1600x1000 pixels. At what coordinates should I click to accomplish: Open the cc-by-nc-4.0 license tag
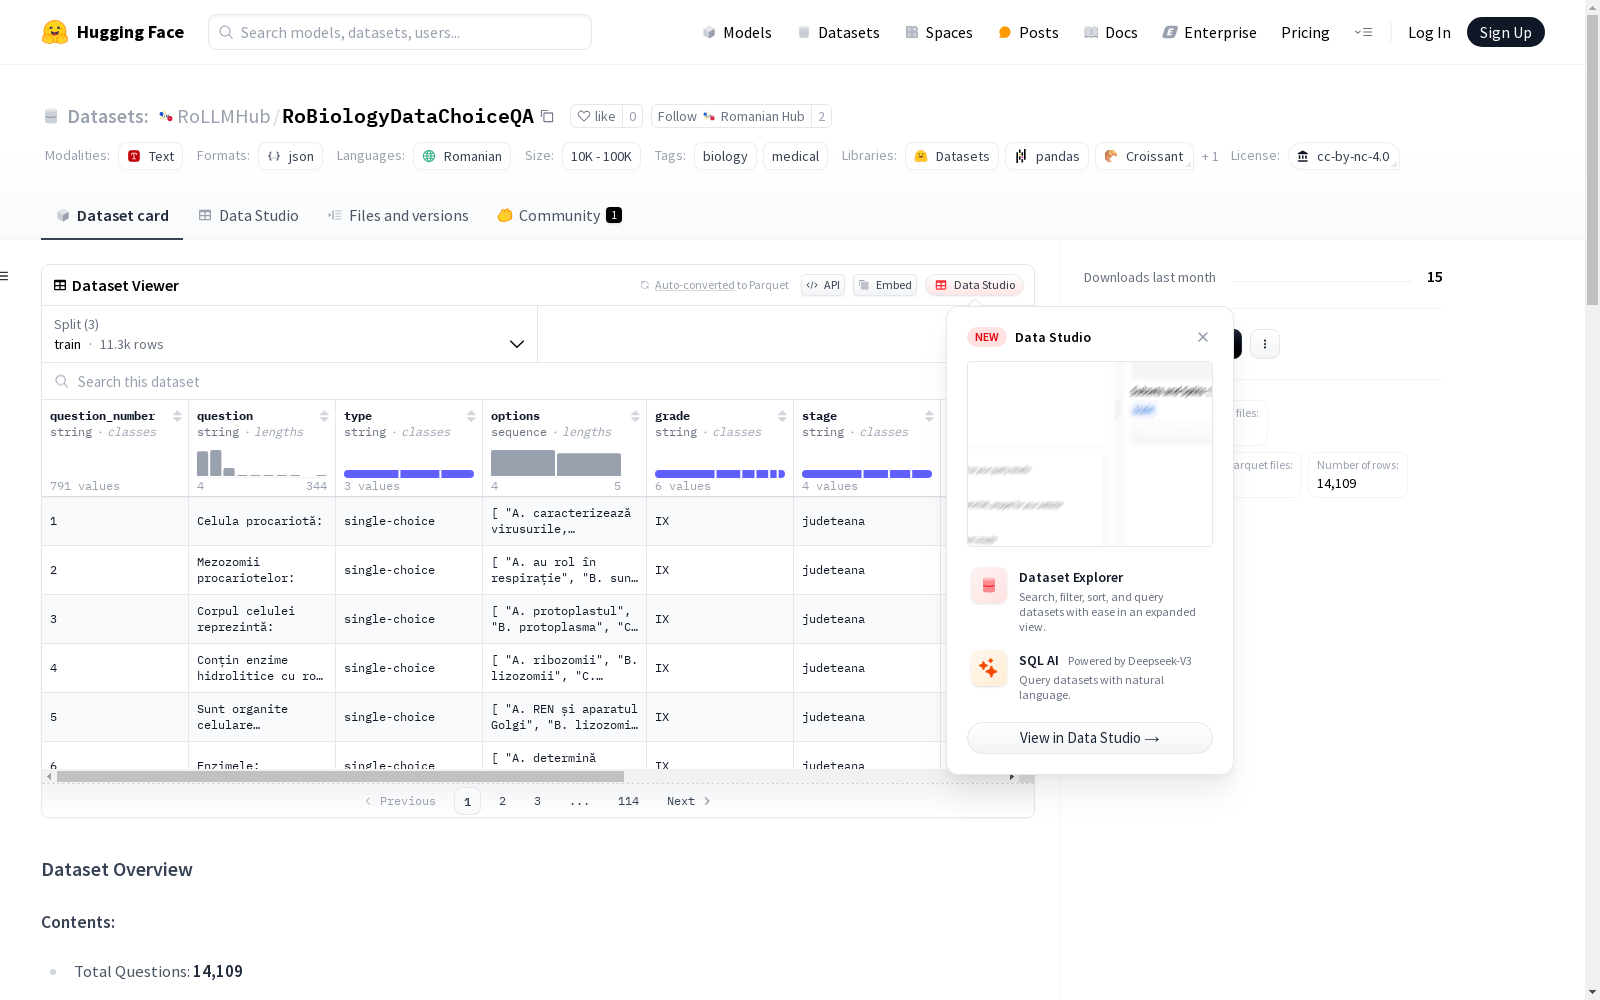tap(1343, 156)
